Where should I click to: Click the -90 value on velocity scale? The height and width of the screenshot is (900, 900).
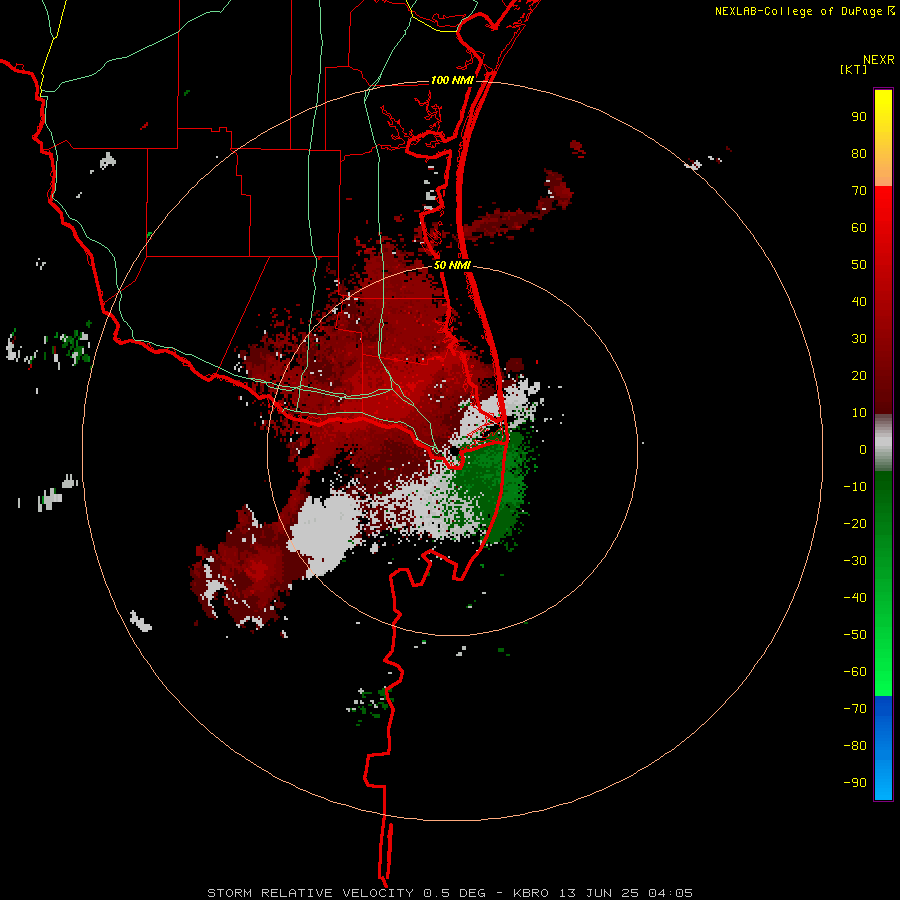855,783
